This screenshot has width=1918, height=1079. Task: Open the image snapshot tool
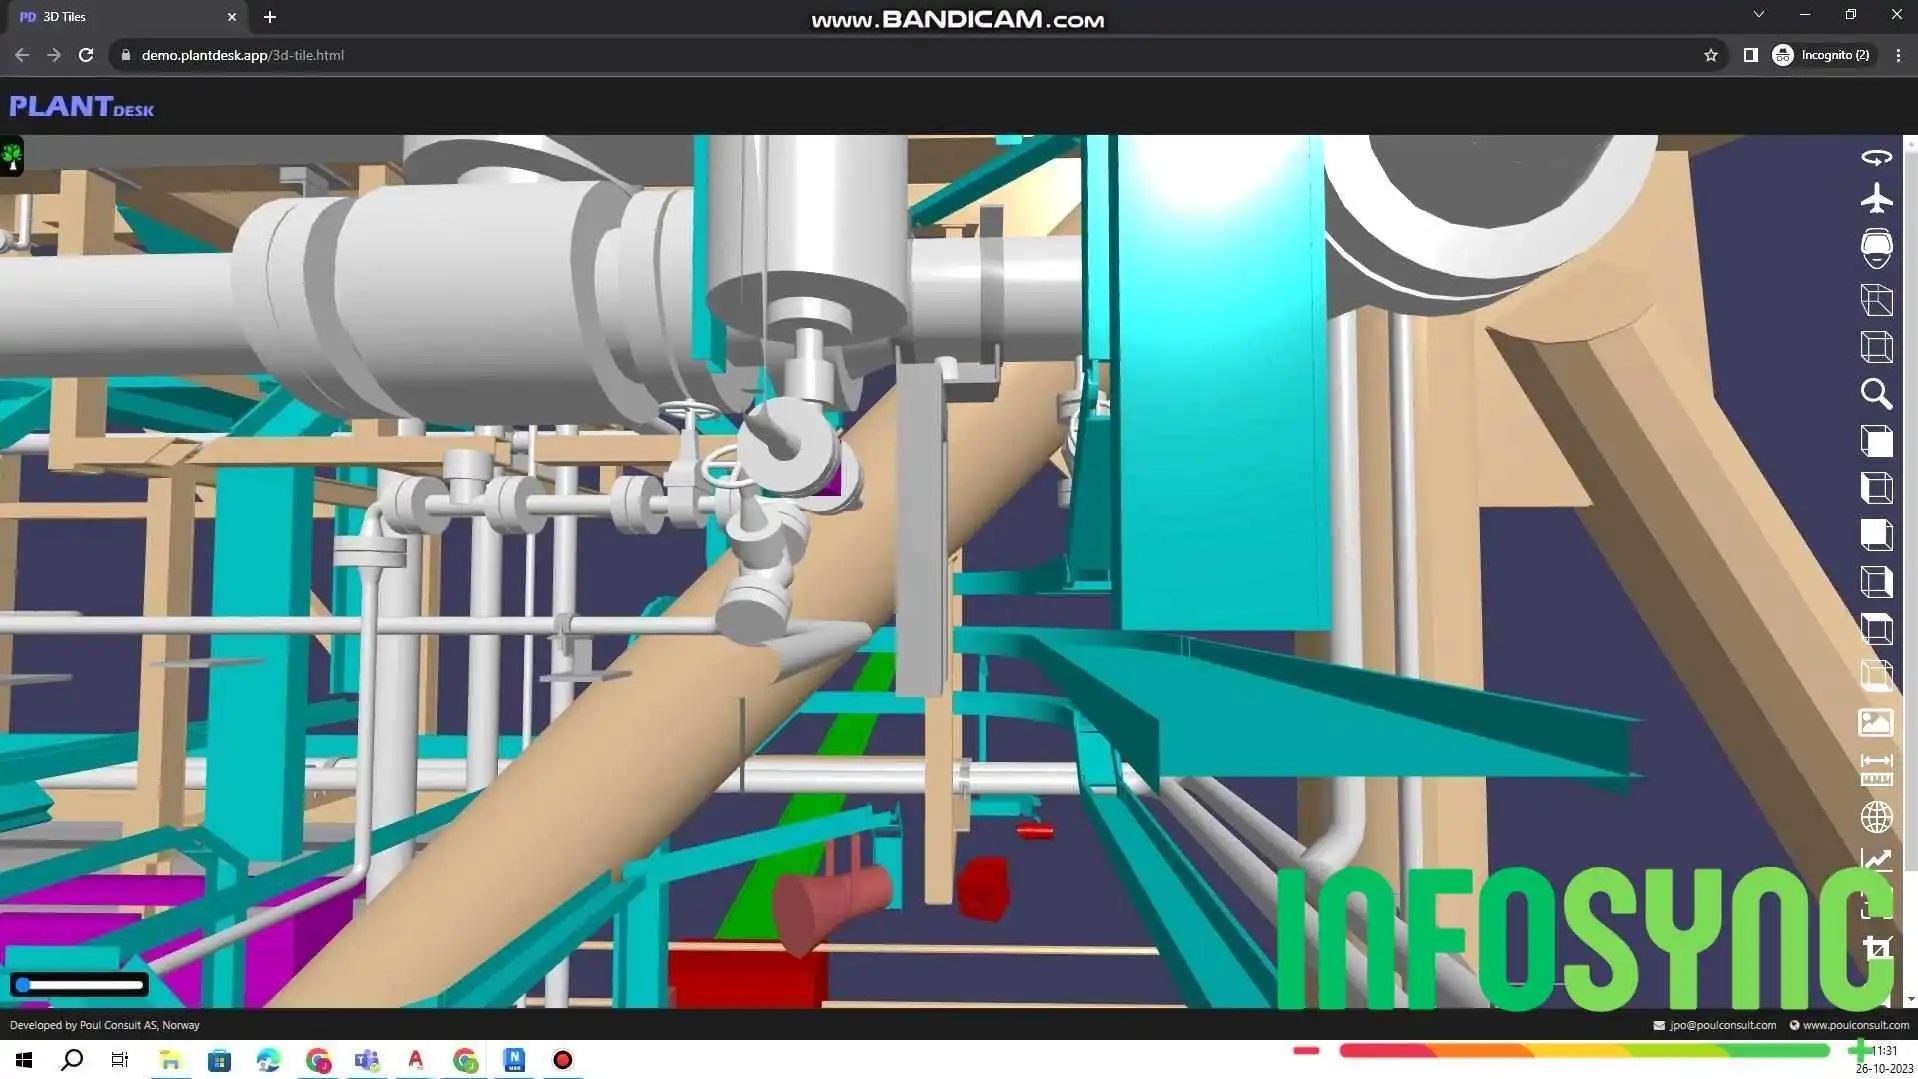point(1876,722)
